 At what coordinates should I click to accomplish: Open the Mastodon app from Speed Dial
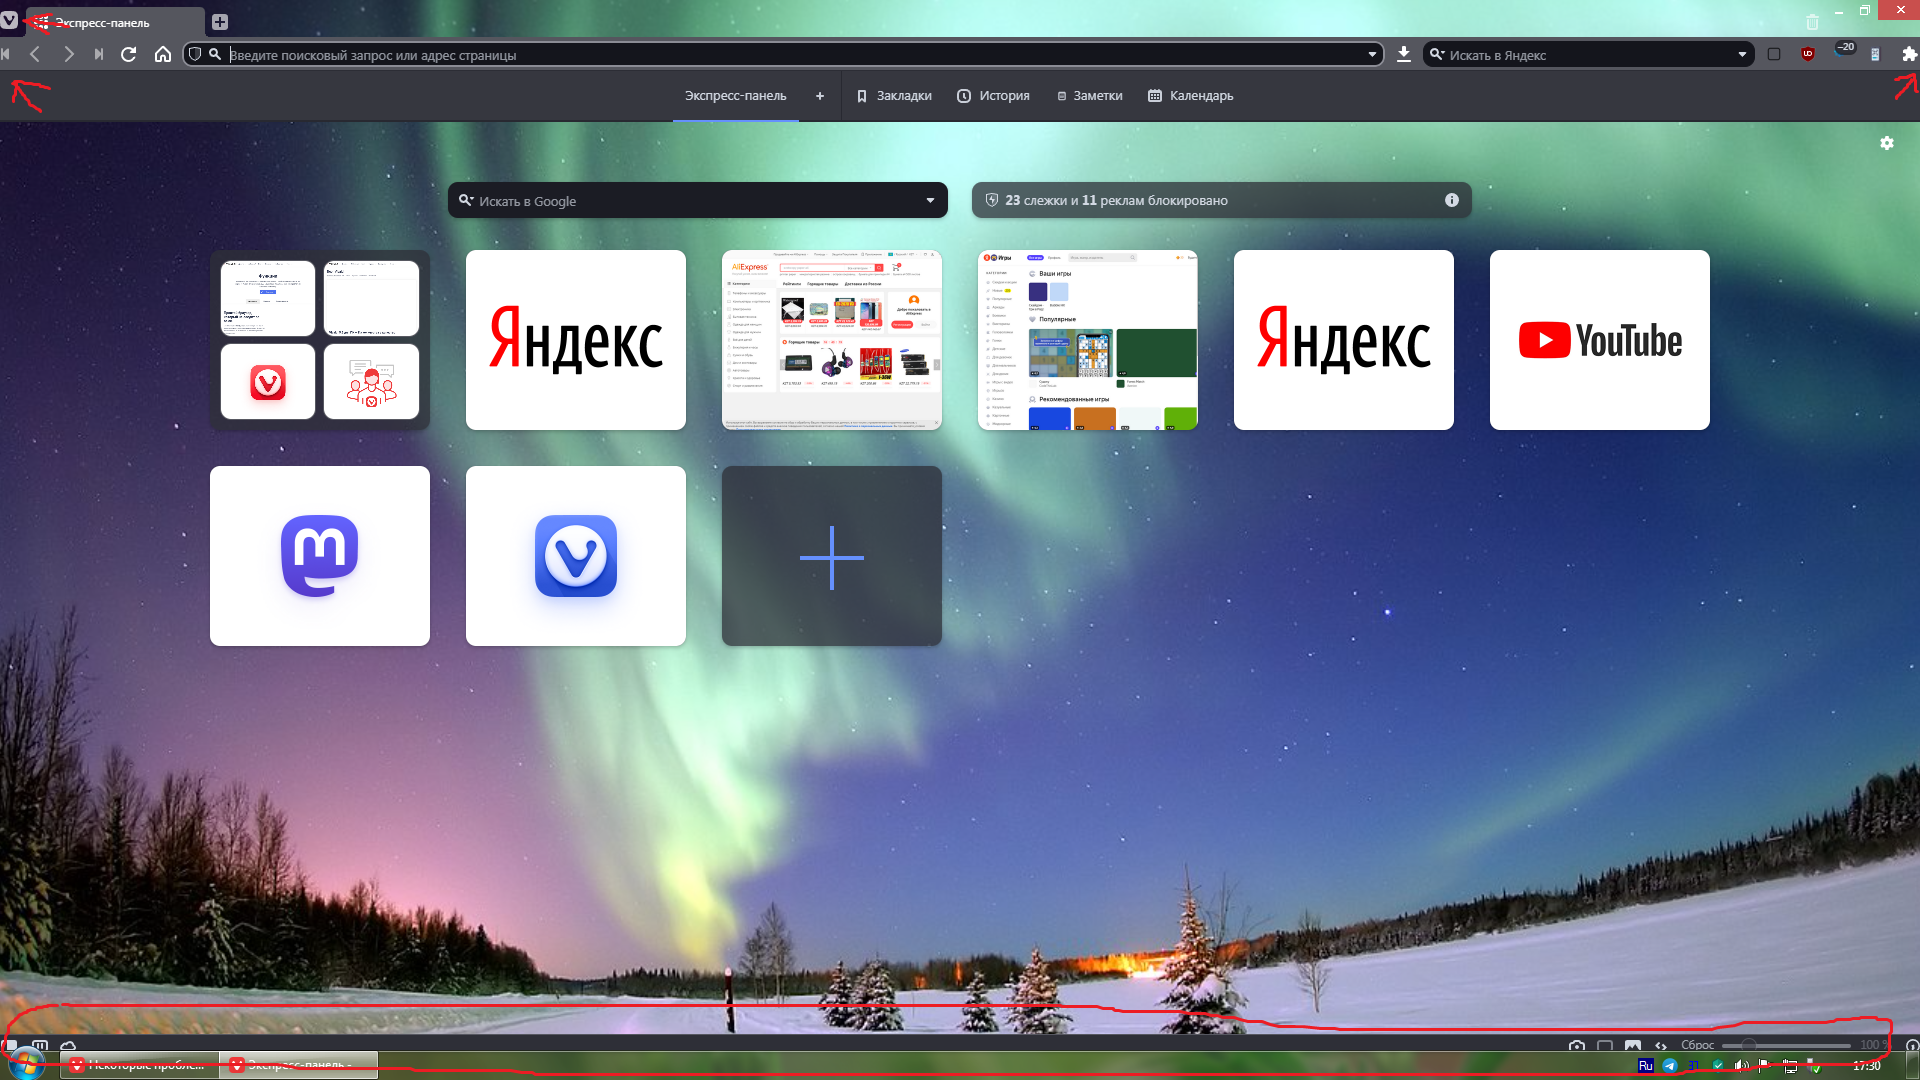click(320, 555)
